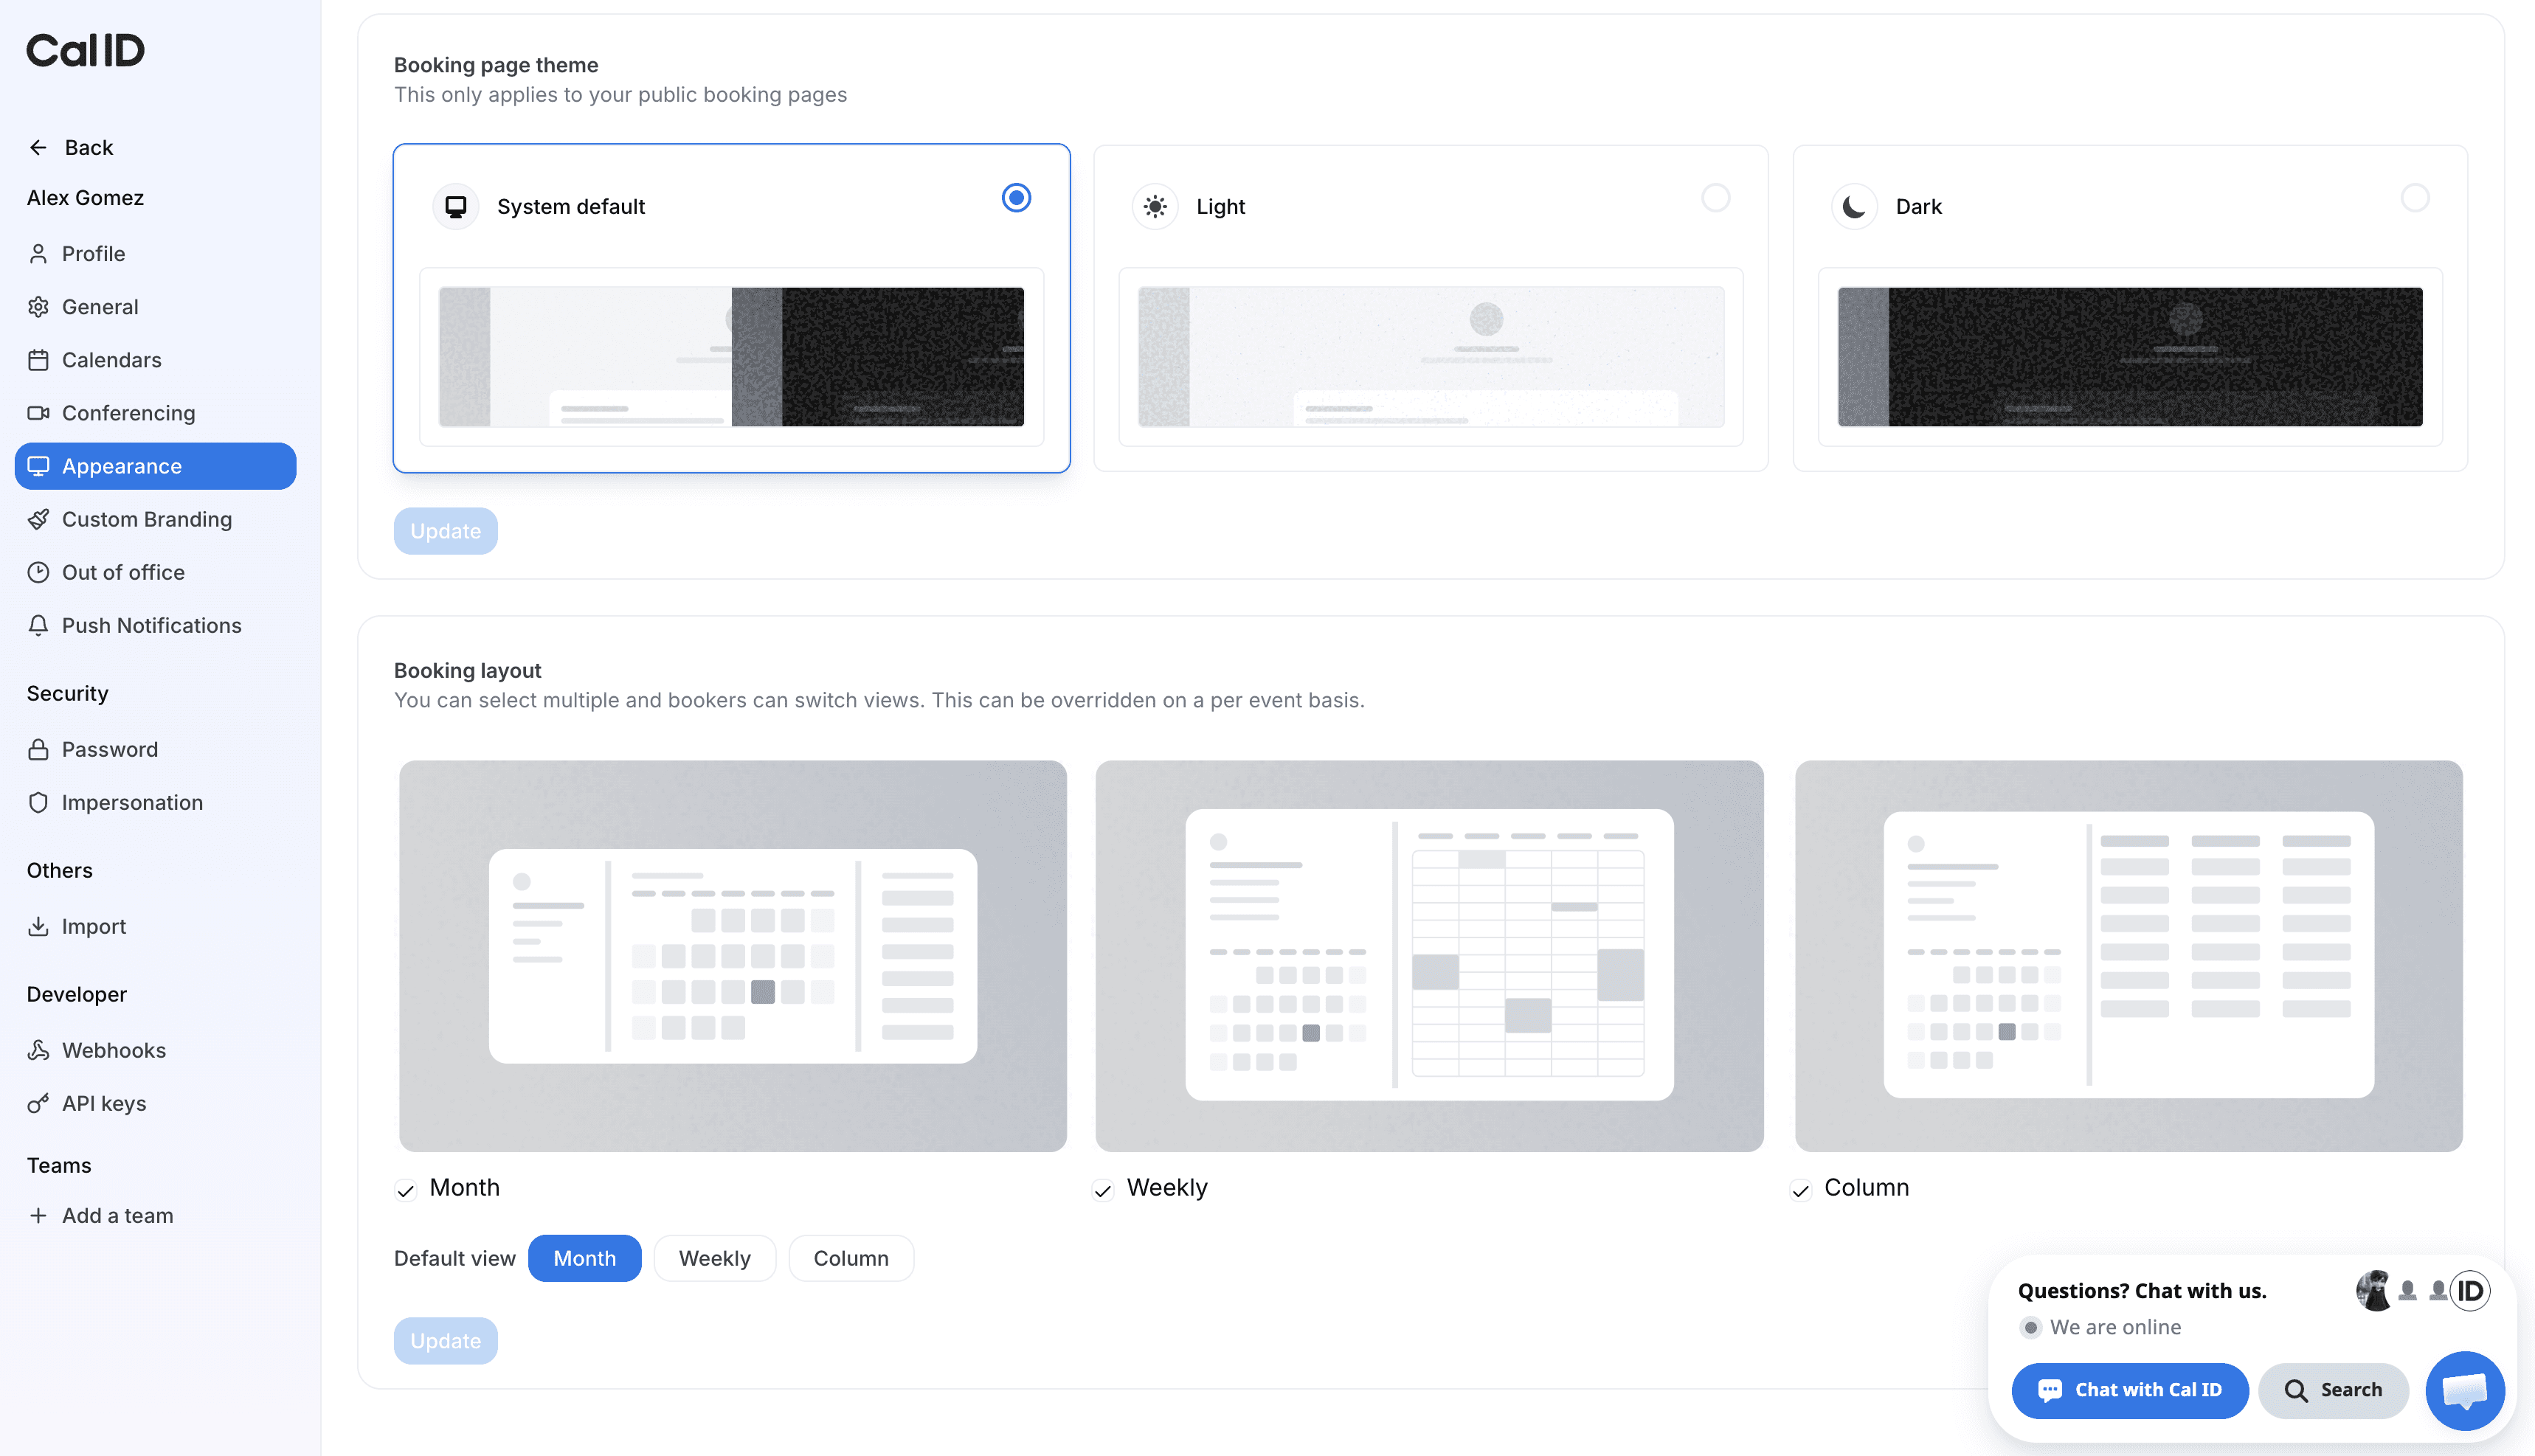Click the Weekly layout preview image
The height and width of the screenshot is (1456, 2535).
point(1429,955)
